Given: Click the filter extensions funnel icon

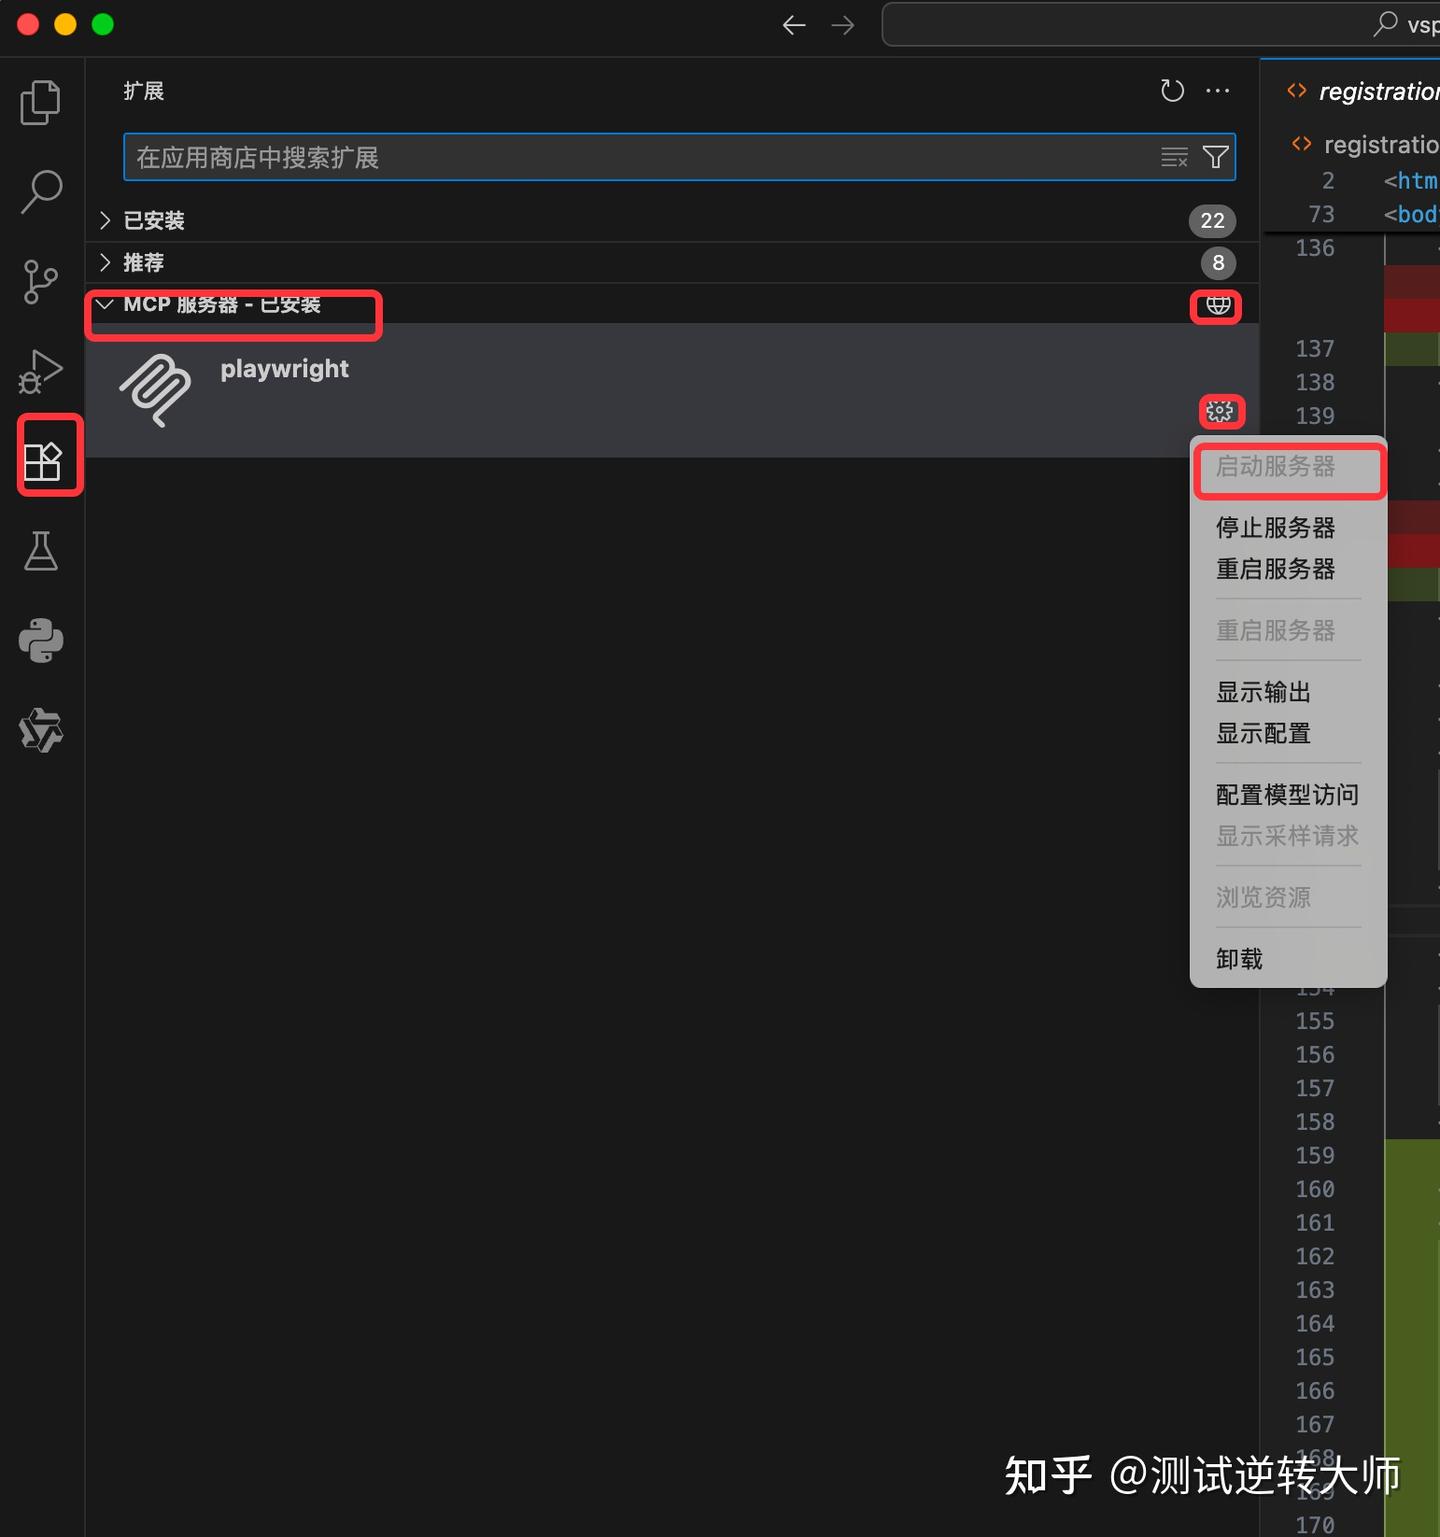Looking at the screenshot, I should click(1215, 156).
